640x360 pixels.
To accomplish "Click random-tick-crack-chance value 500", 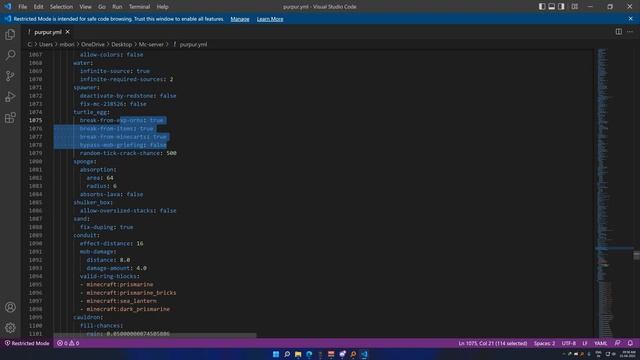I will pos(171,153).
